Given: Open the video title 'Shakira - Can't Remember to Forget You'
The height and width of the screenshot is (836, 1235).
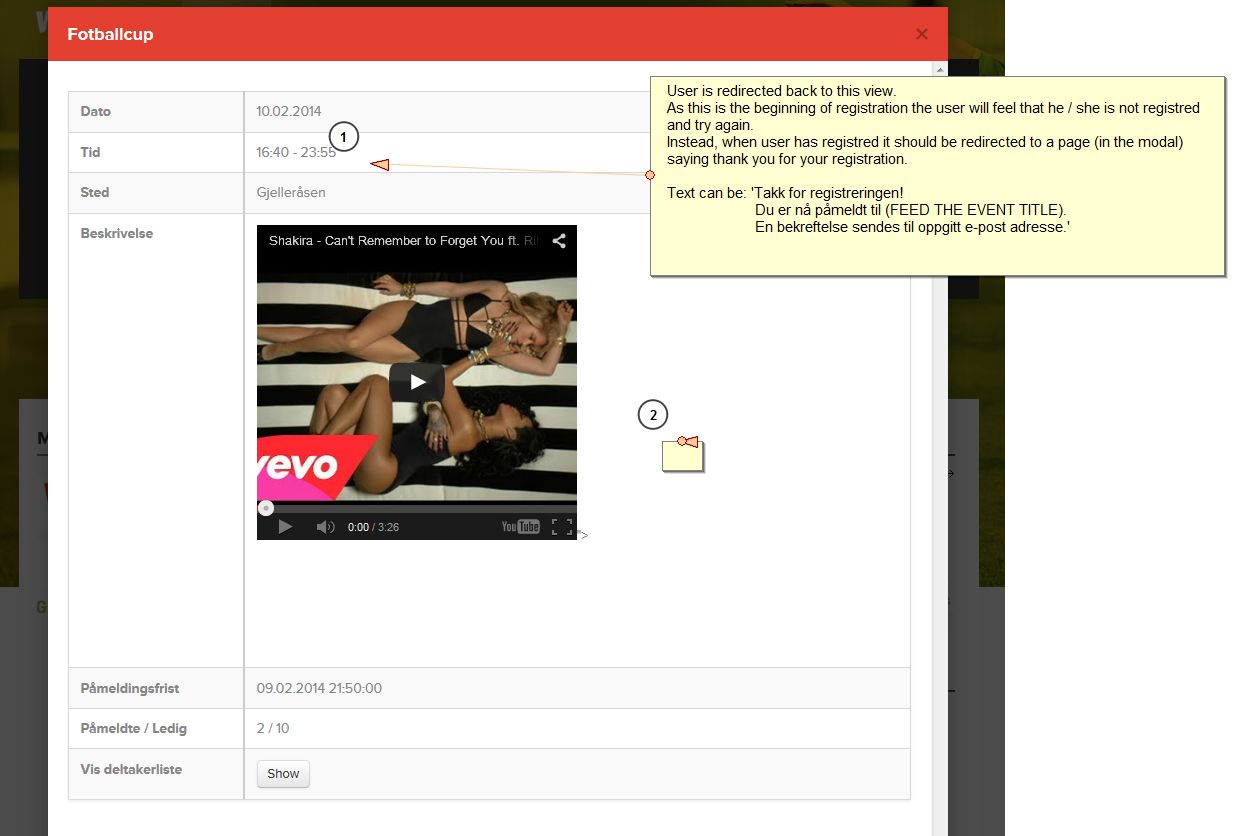Looking at the screenshot, I should (x=404, y=241).
